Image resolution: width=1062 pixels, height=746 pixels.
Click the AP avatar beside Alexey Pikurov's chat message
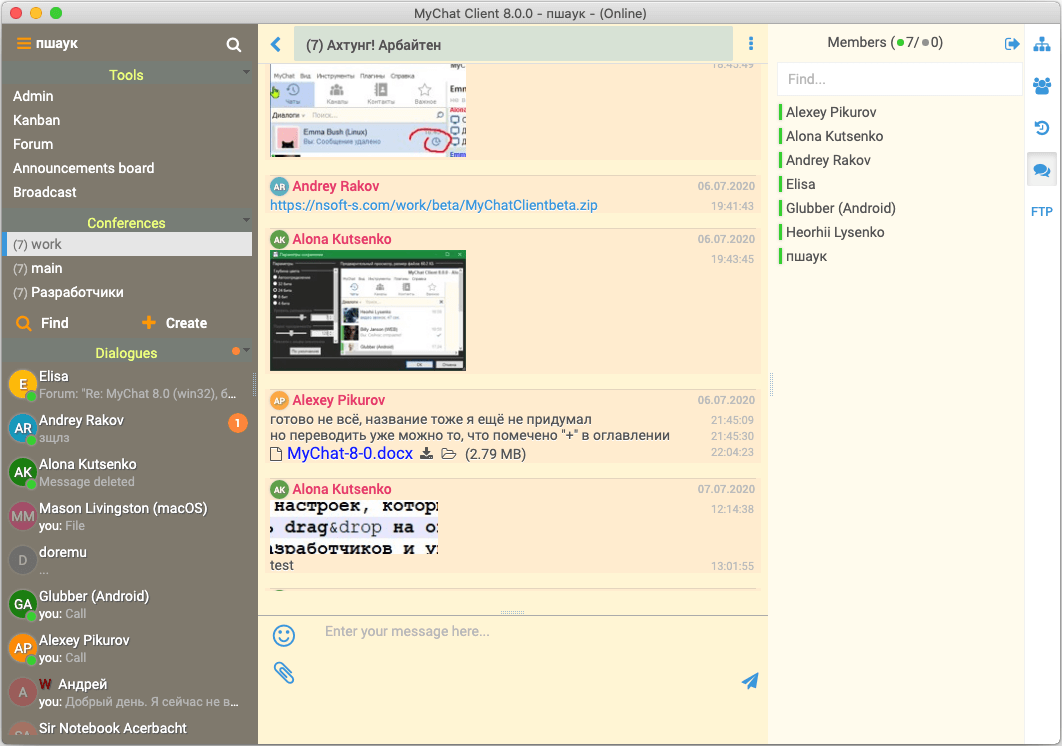click(279, 400)
